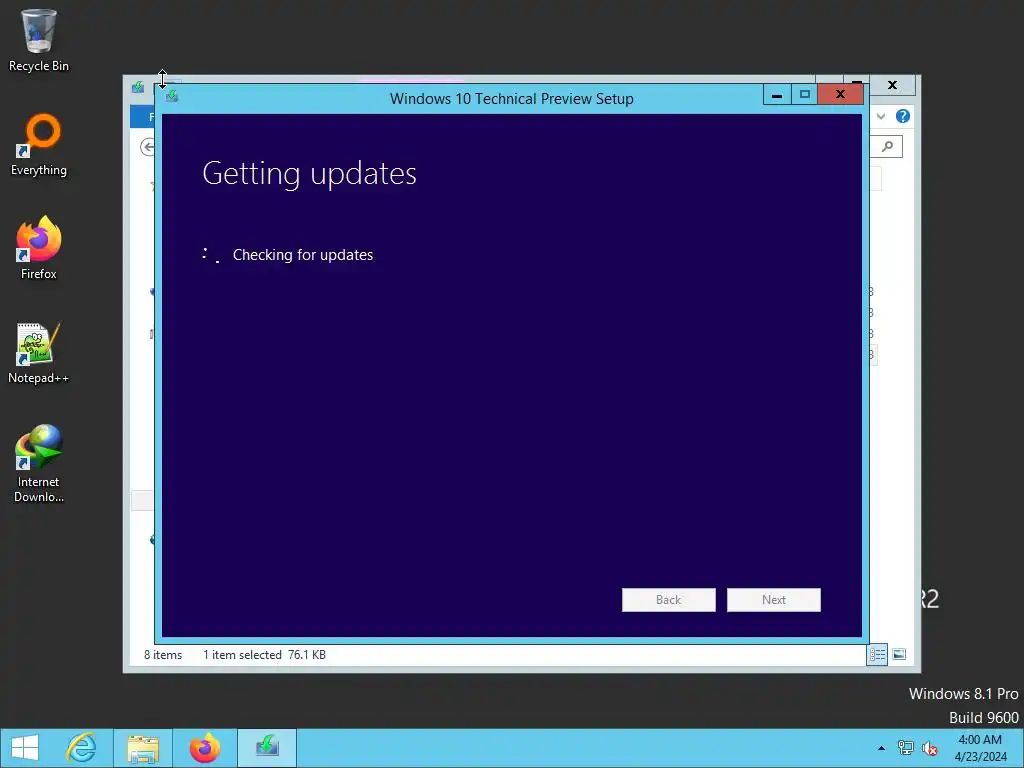This screenshot has height=768, width=1024.
Task: Click File Explorer title bar icon
Action: (138, 87)
